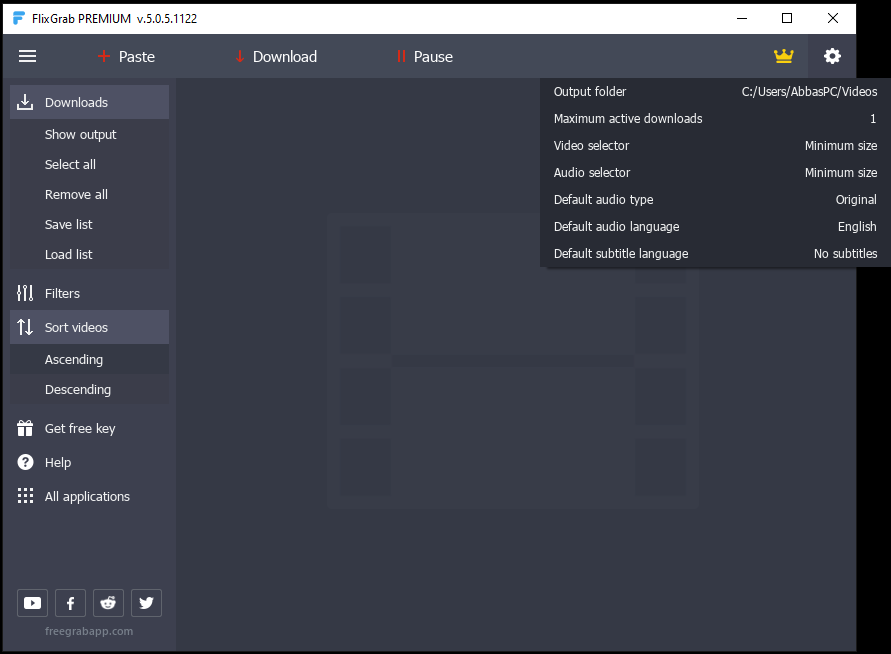Screen dimensions: 891x654
Task: Open Video selector Minimum size dropdown
Action: pos(840,145)
